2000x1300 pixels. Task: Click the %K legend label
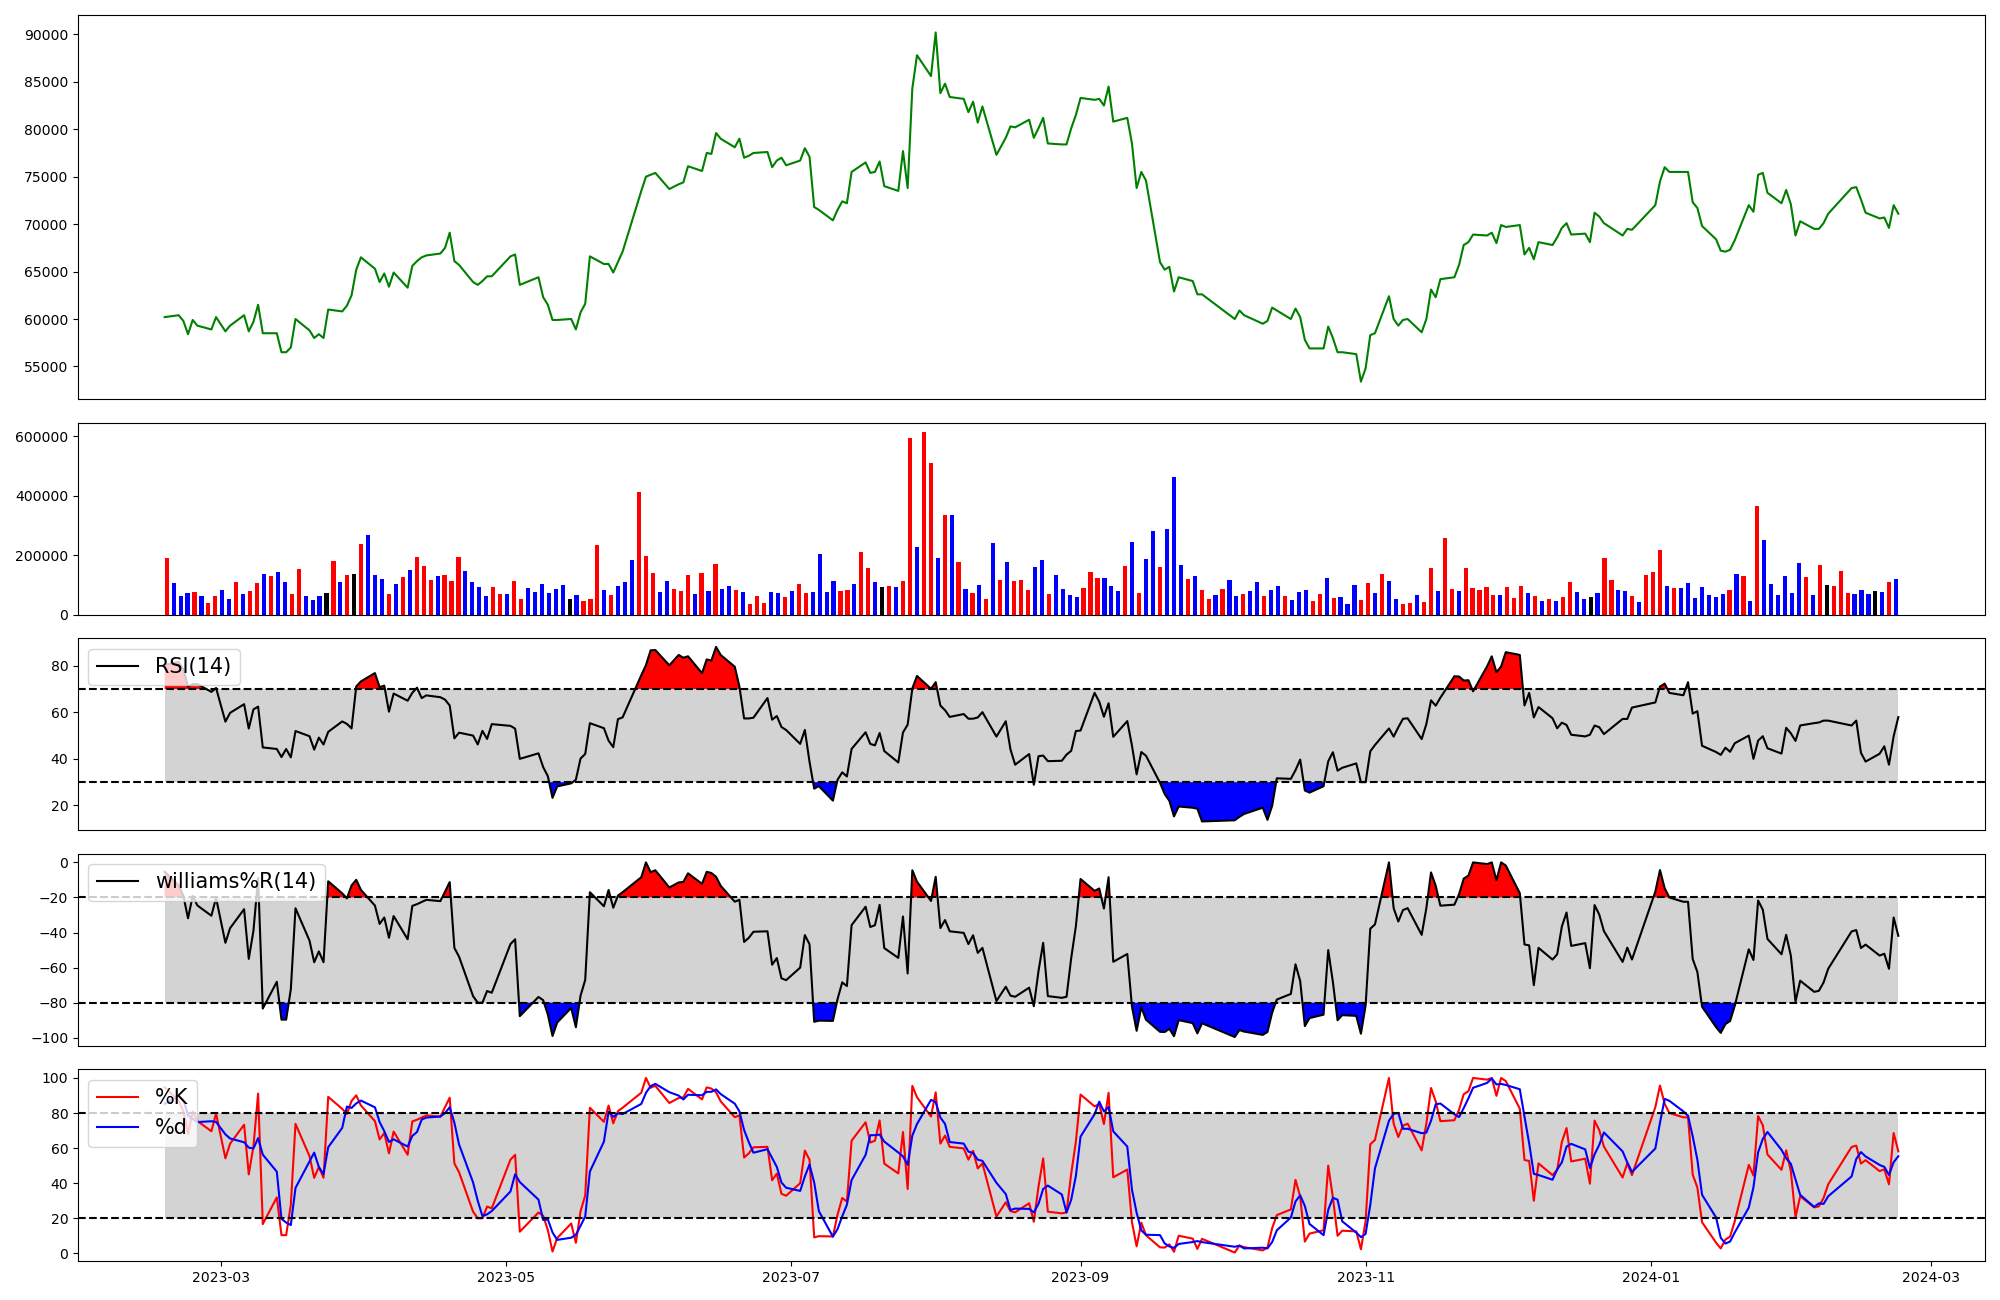[170, 1096]
